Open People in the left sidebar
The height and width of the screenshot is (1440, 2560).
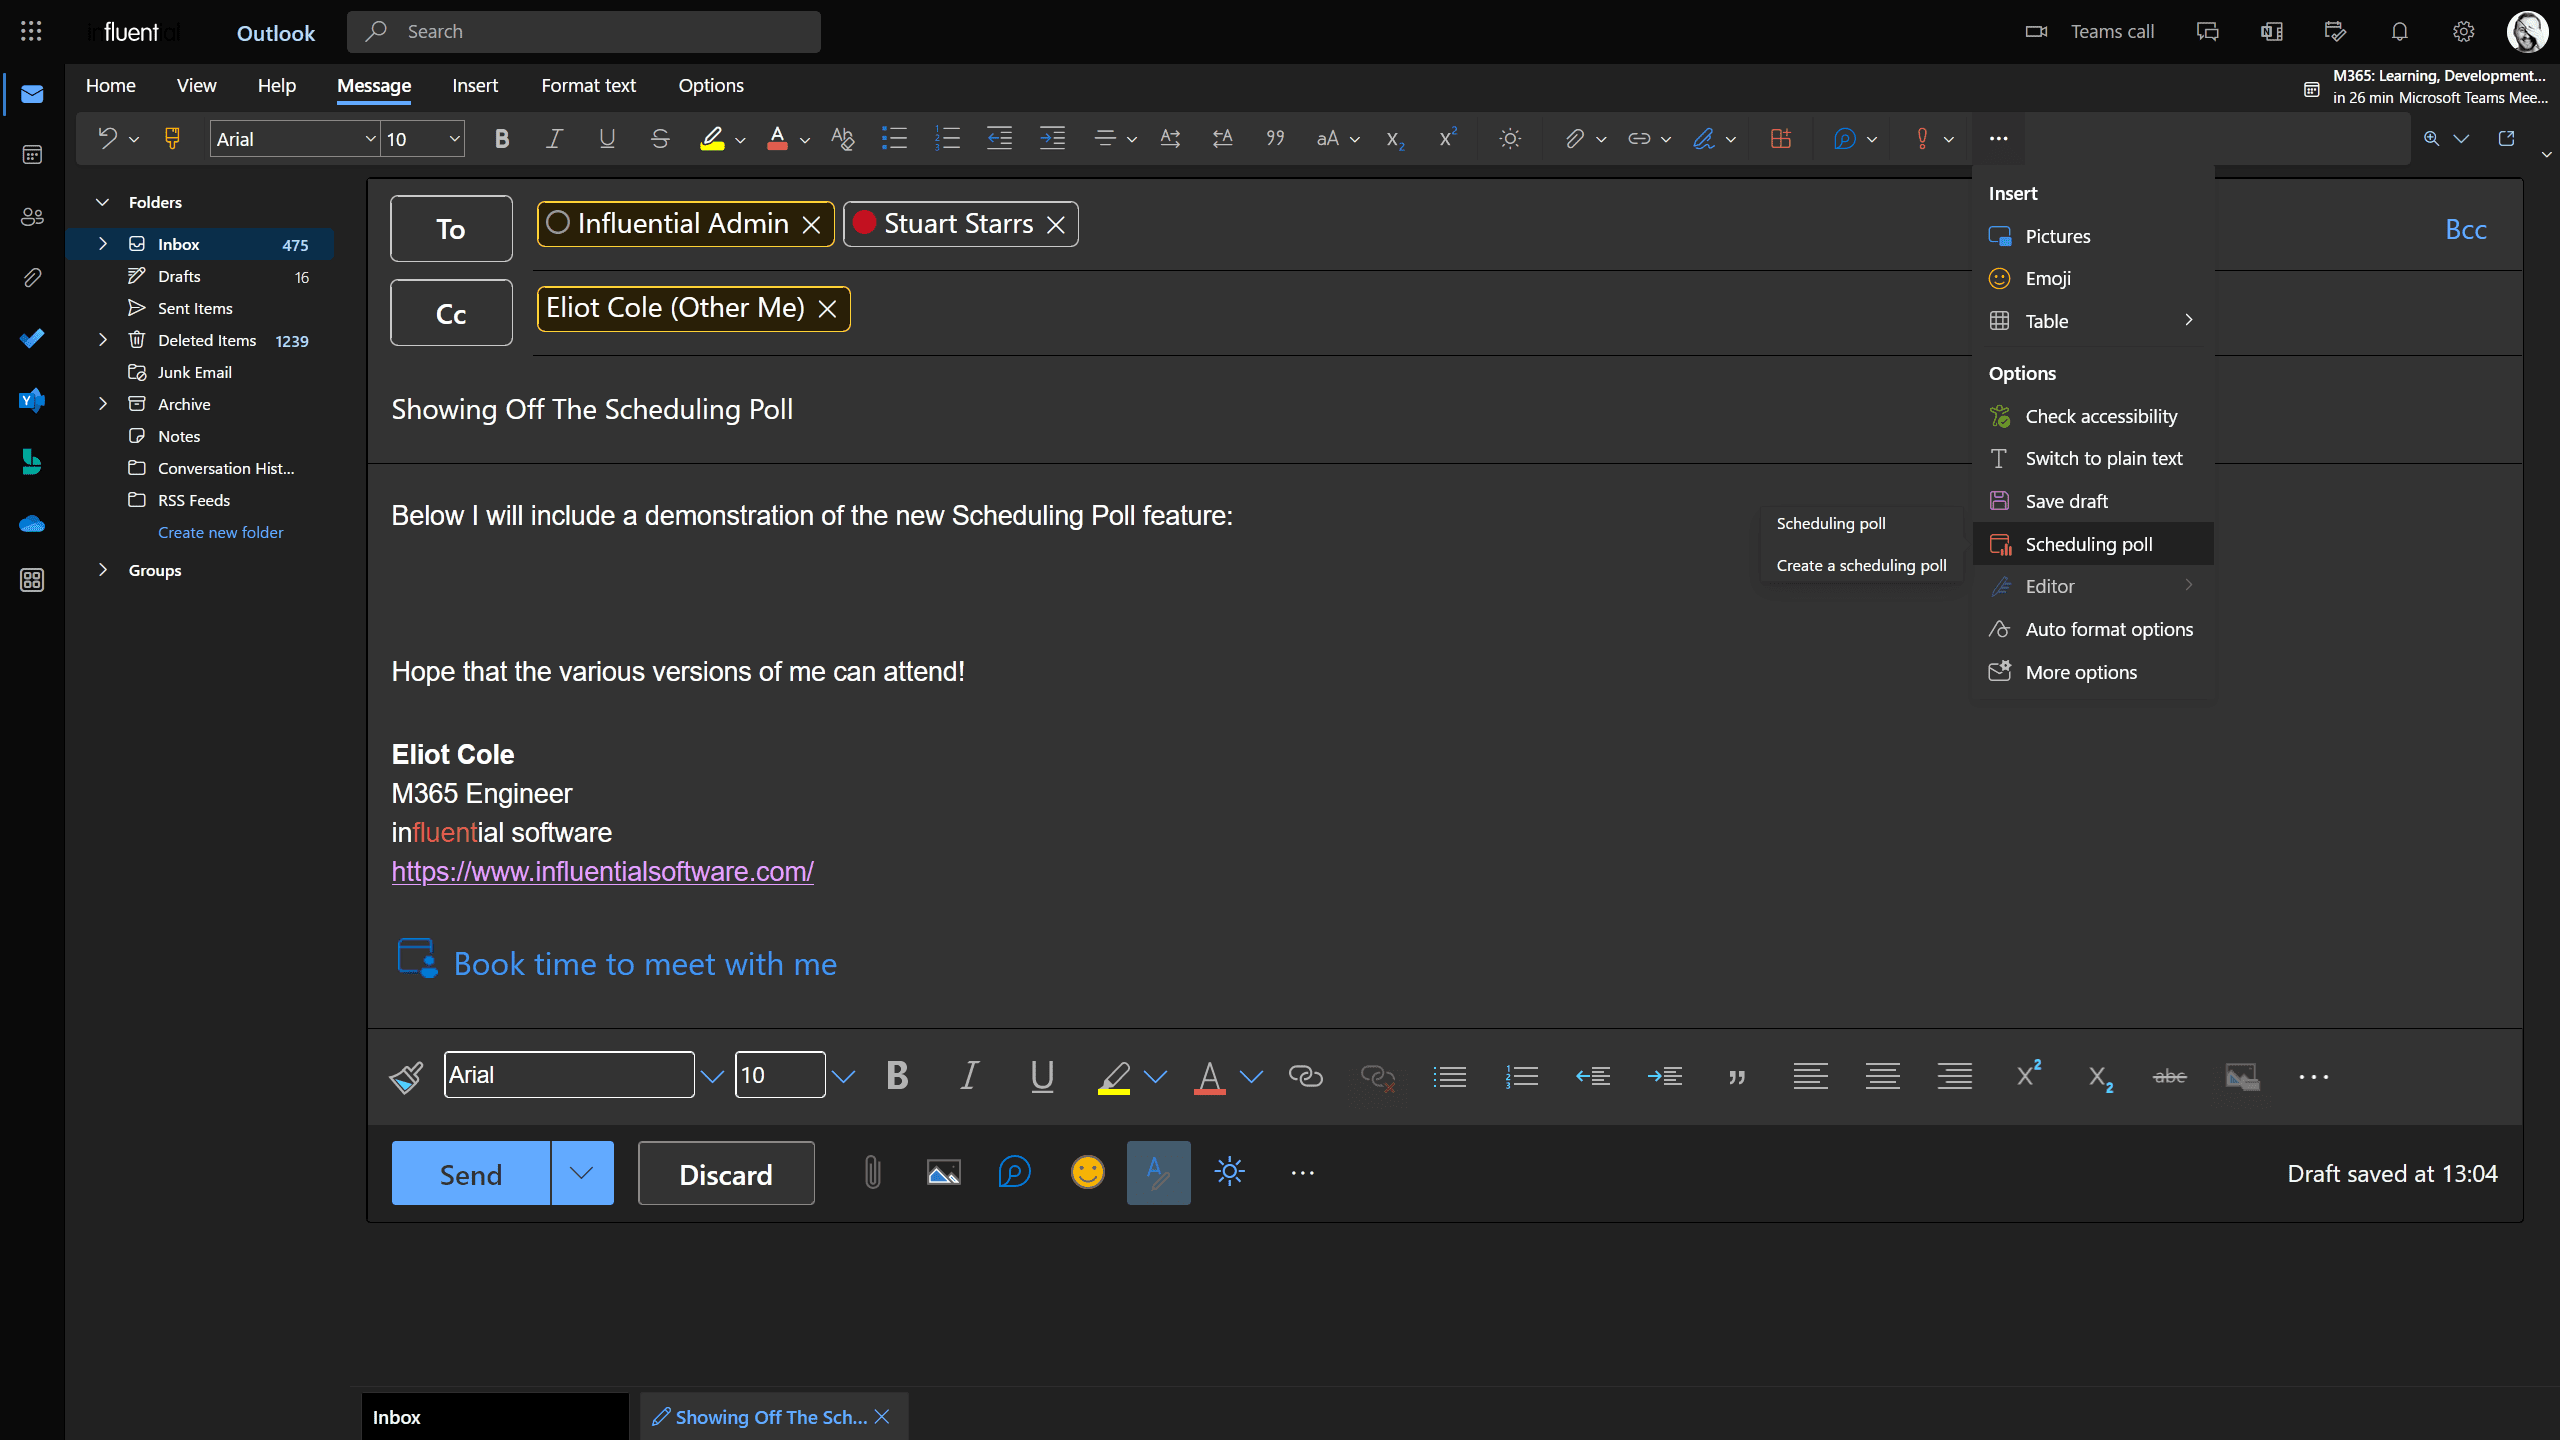click(32, 216)
